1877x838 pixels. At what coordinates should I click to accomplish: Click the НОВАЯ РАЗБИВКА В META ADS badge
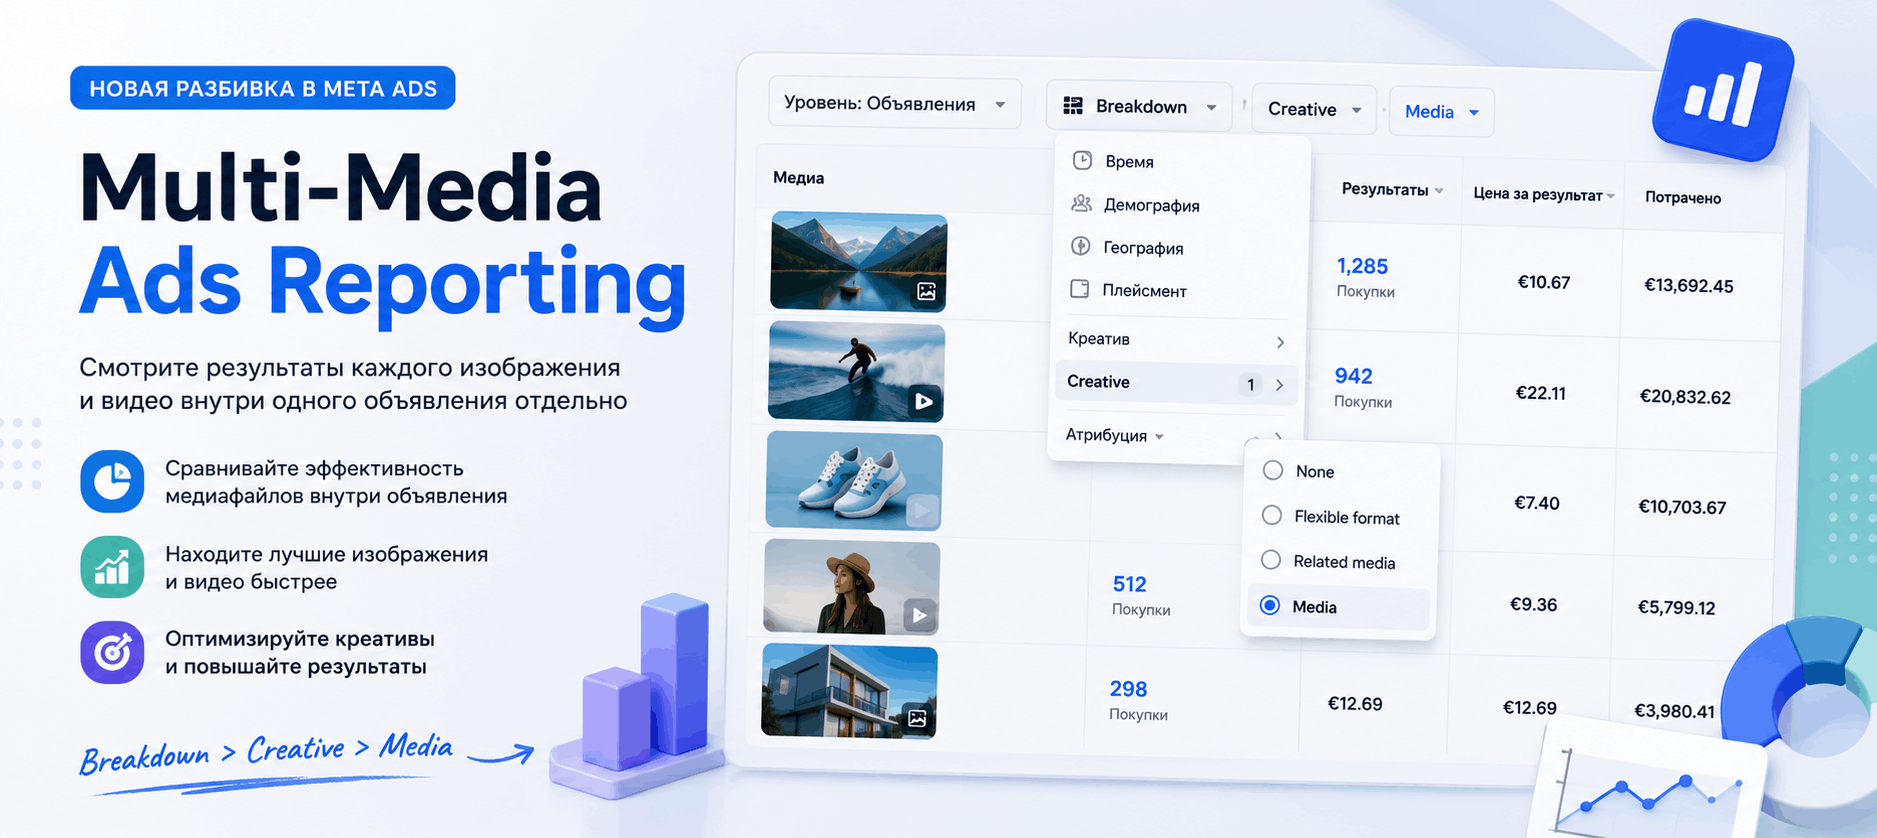coord(263,88)
